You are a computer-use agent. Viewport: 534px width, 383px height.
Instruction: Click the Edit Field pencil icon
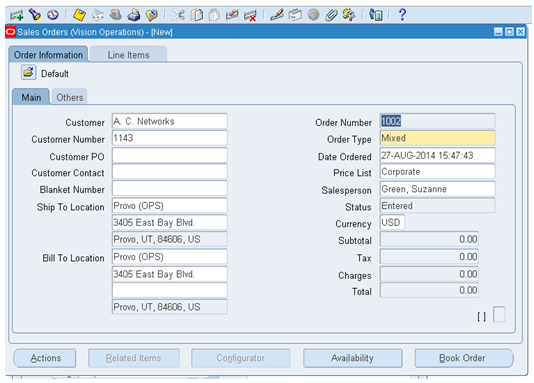[277, 15]
